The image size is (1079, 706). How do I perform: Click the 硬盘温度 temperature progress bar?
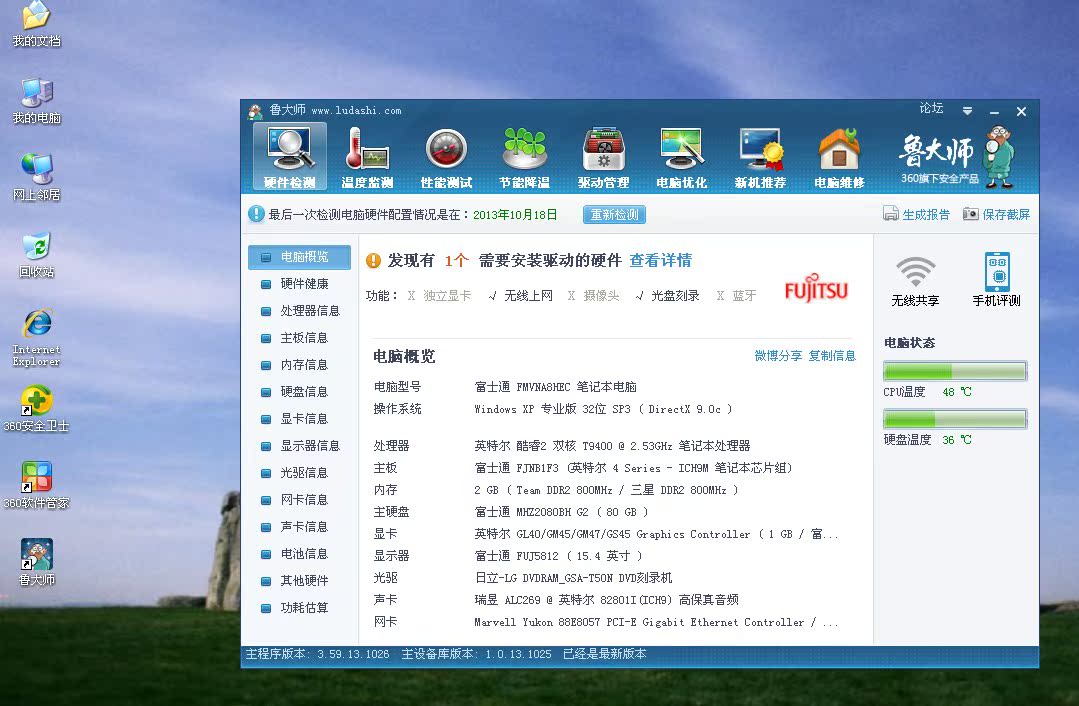tap(955, 419)
